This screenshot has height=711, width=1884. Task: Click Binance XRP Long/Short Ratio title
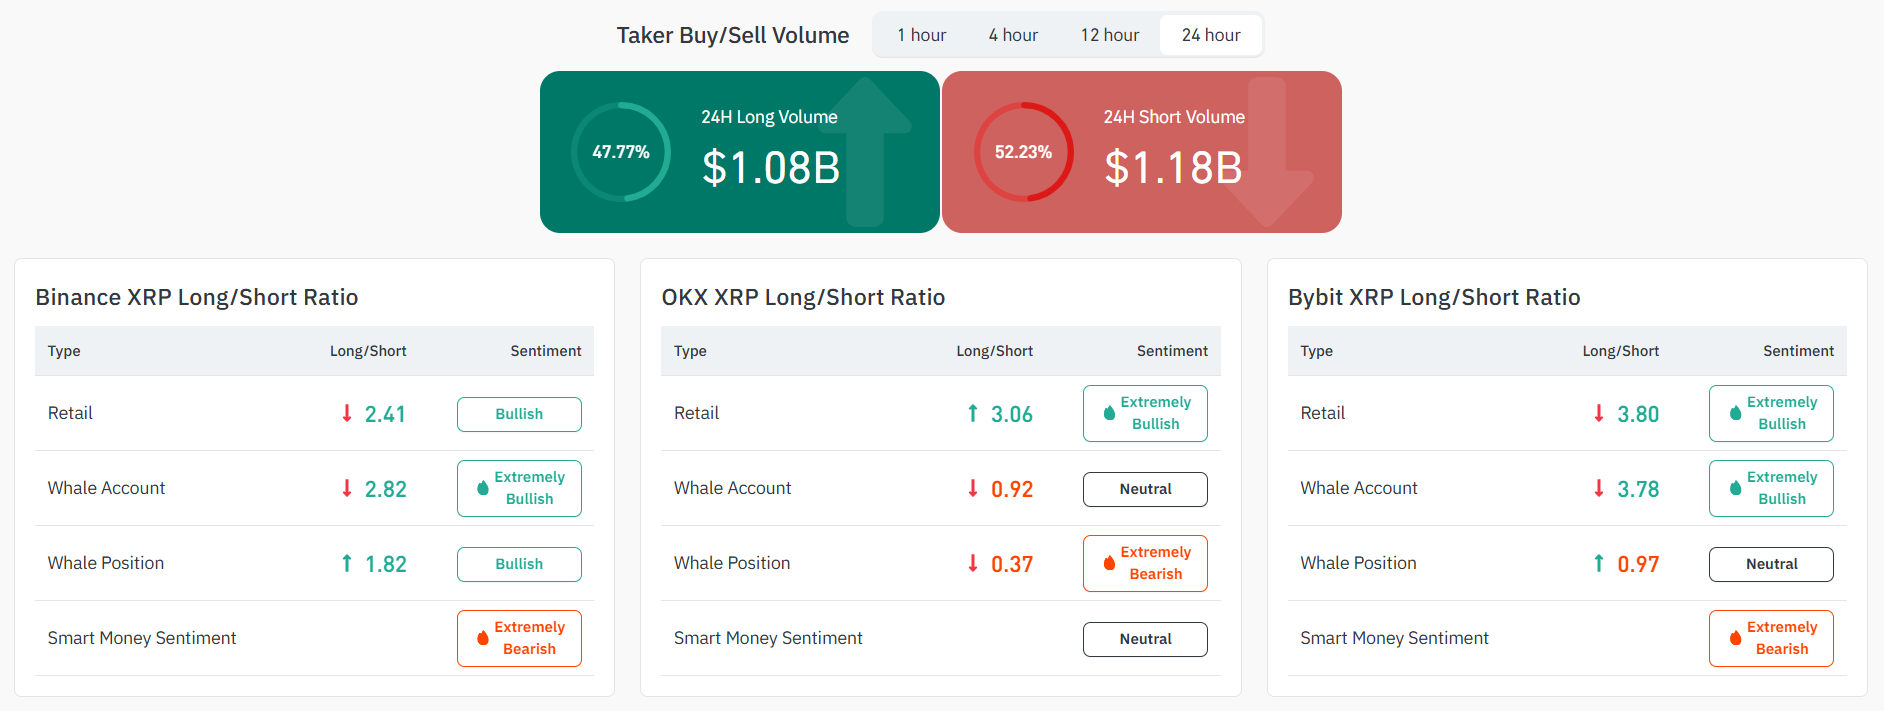[197, 297]
